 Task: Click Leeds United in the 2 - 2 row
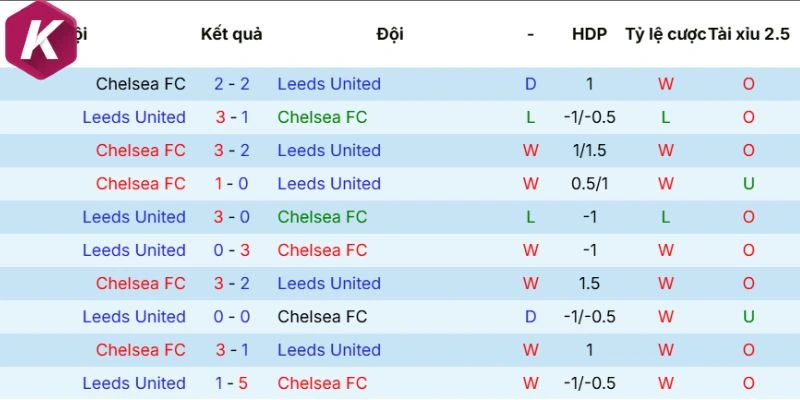point(329,84)
